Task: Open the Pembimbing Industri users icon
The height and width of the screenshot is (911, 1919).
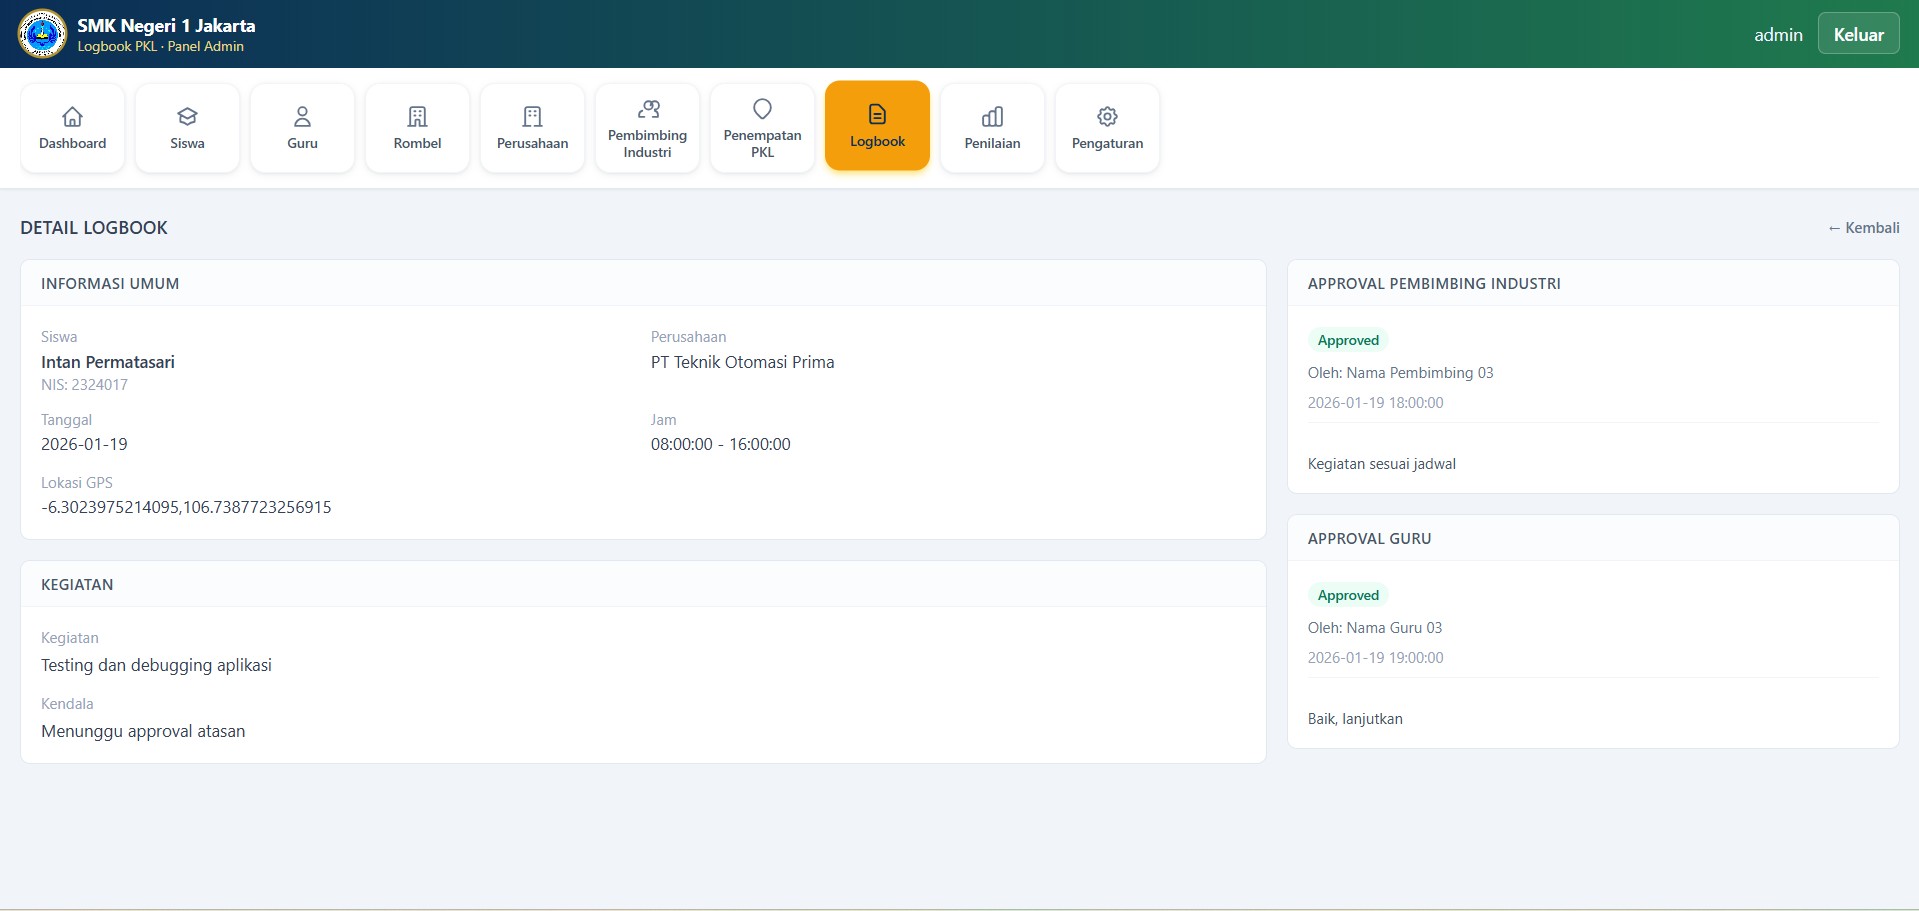Action: [648, 108]
